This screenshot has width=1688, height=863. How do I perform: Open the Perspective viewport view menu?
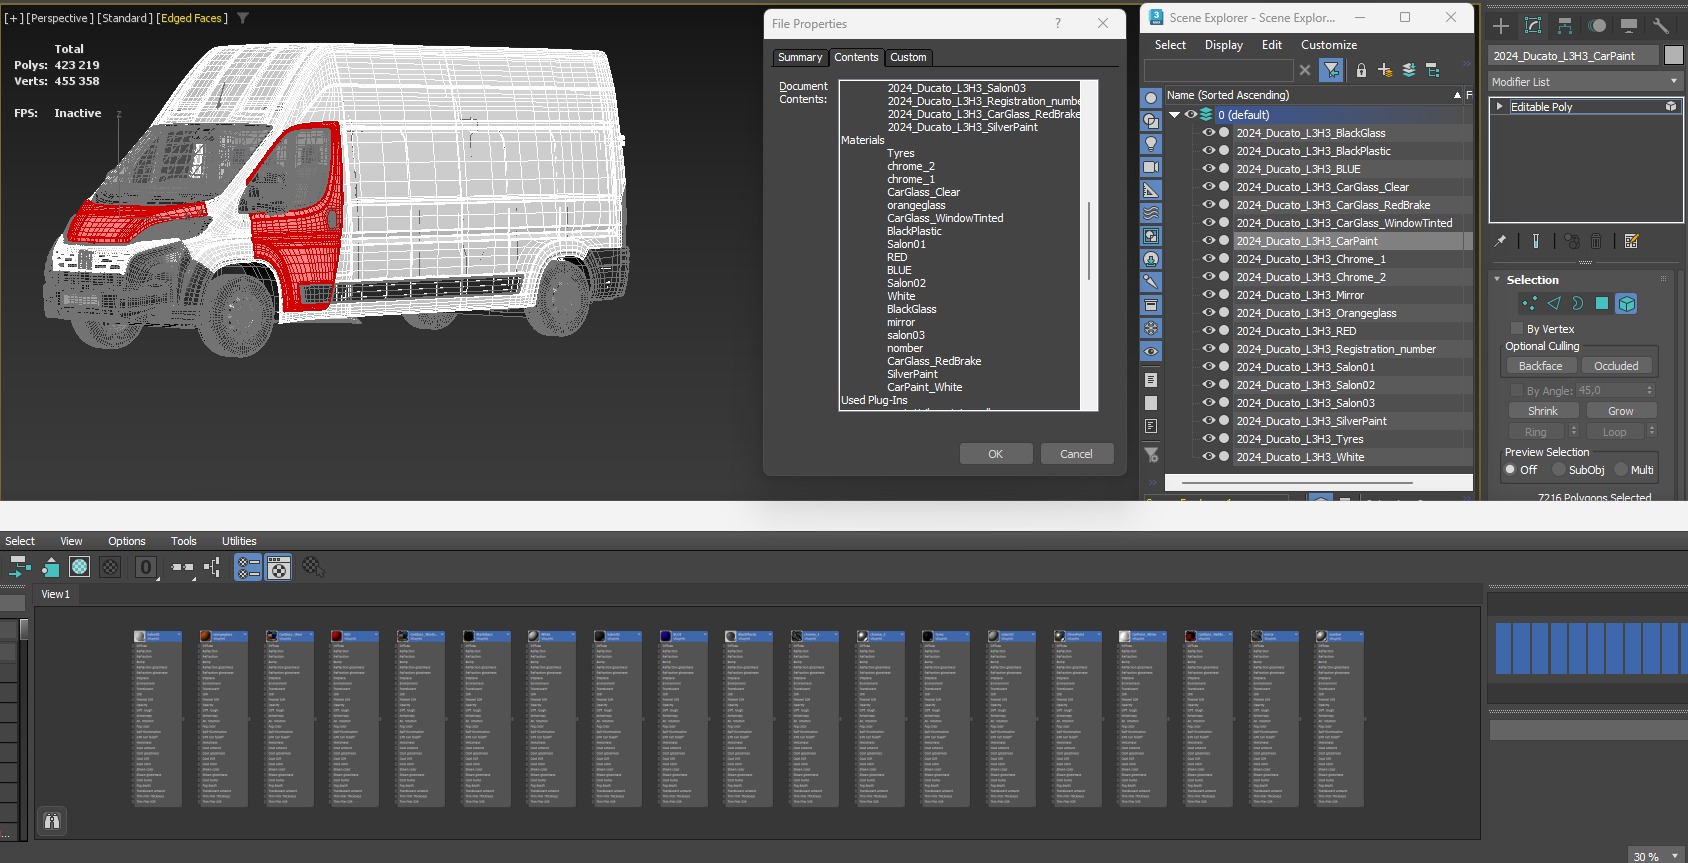click(59, 18)
